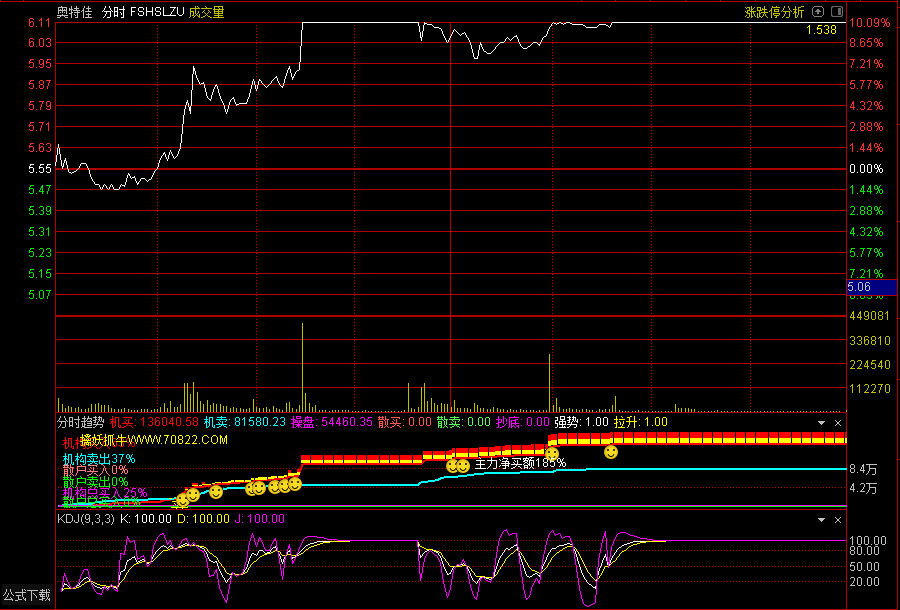Click the 5.55 previous-close price label
900x610 pixels.
(x=40, y=169)
